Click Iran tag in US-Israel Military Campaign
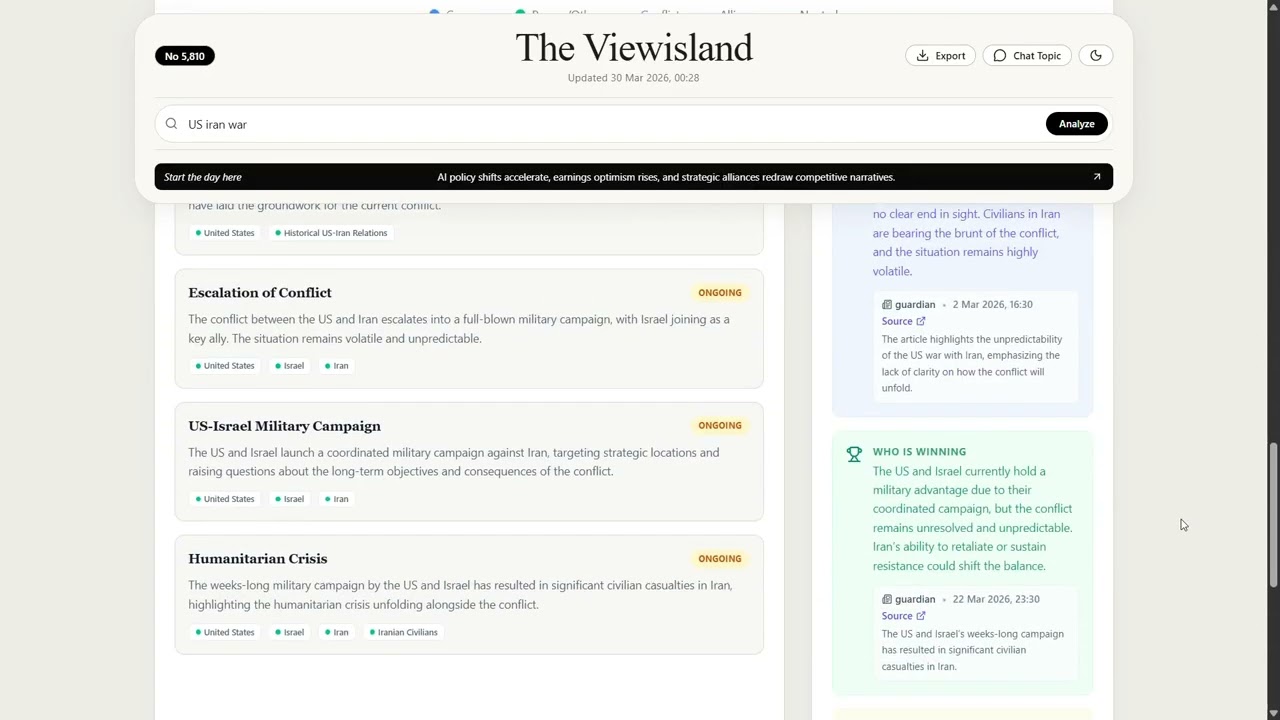The image size is (1280, 720). pyautogui.click(x=337, y=499)
